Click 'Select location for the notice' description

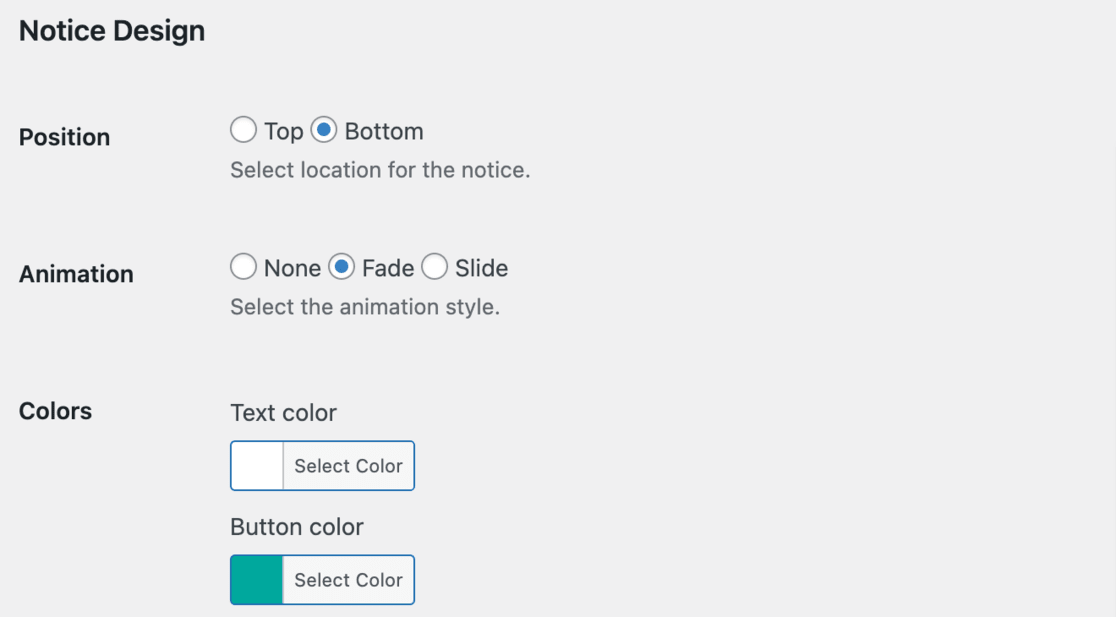[x=380, y=170]
